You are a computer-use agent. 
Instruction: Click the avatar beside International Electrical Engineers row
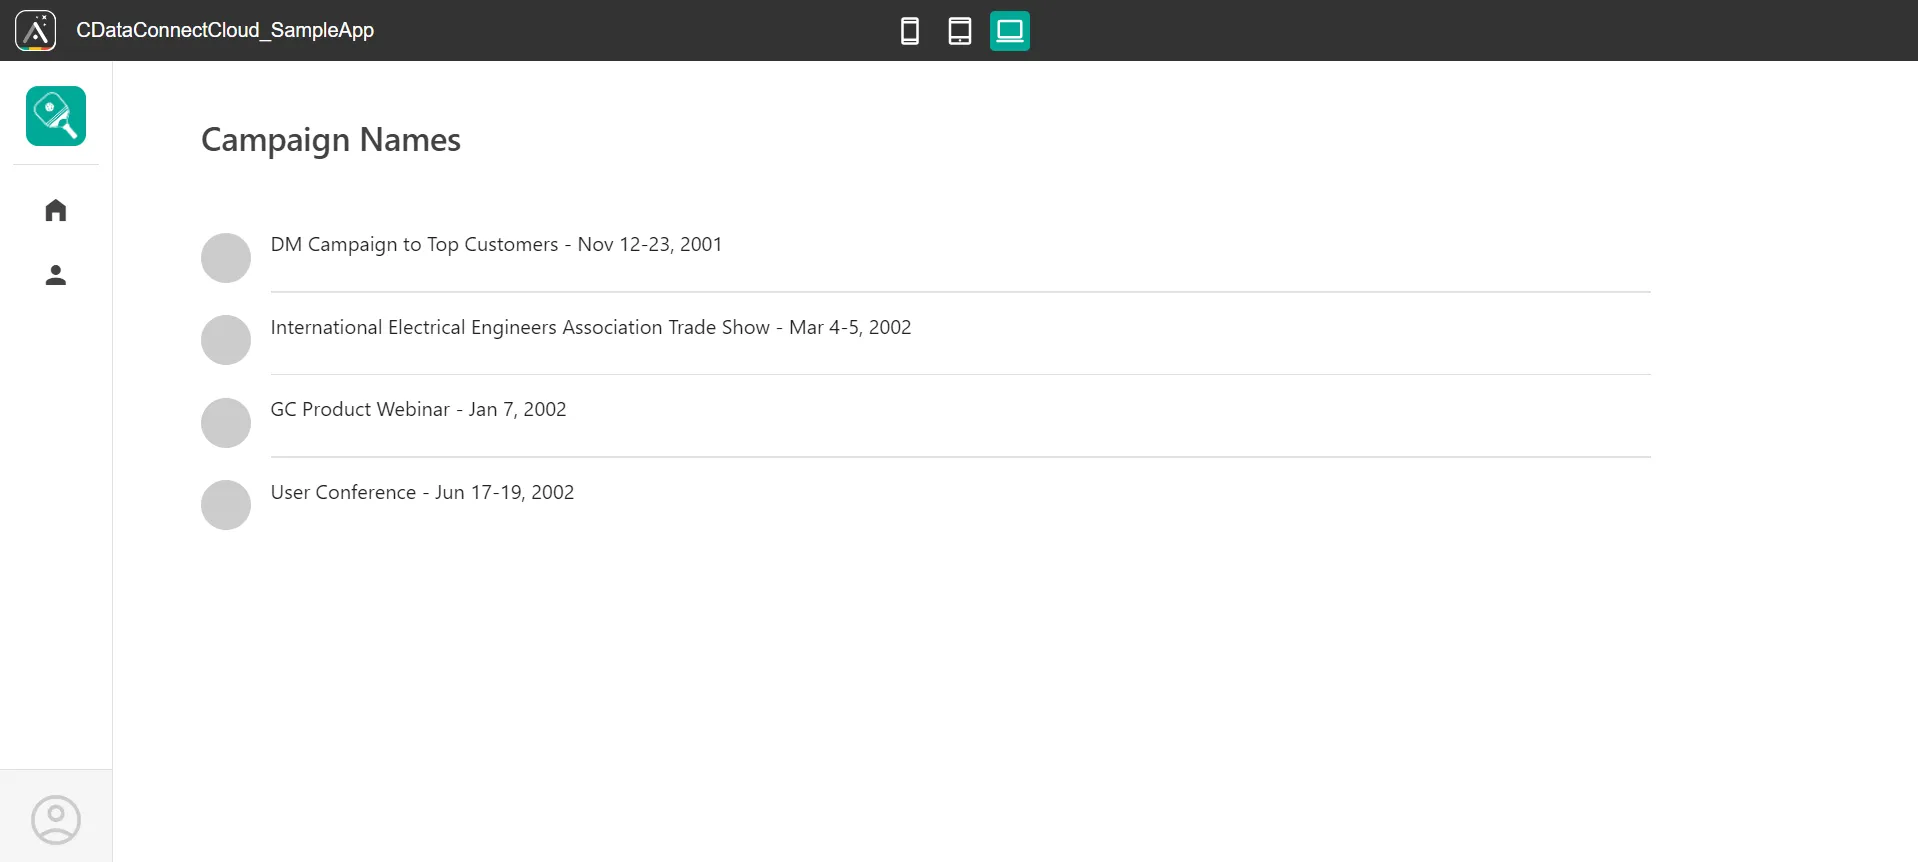tap(226, 340)
